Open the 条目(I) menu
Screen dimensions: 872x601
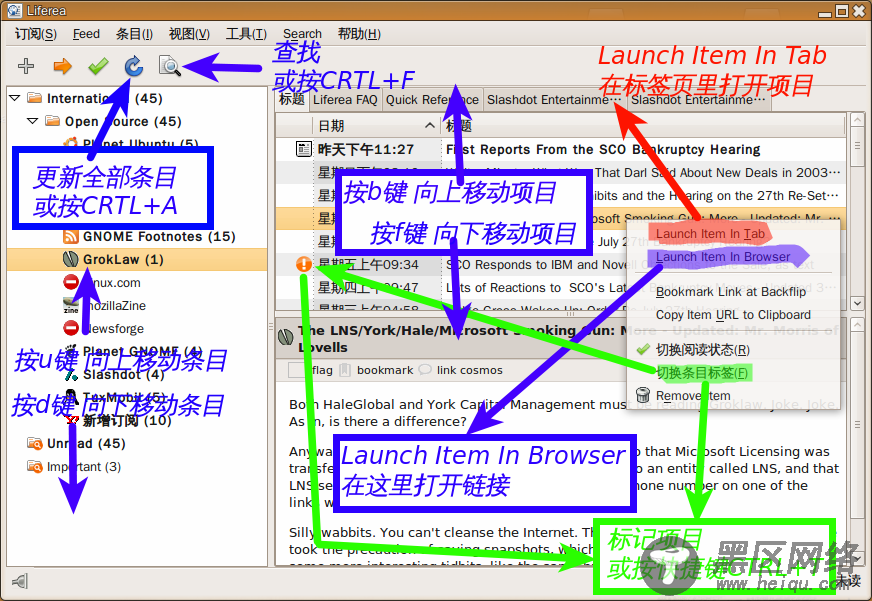pyautogui.click(x=134, y=34)
